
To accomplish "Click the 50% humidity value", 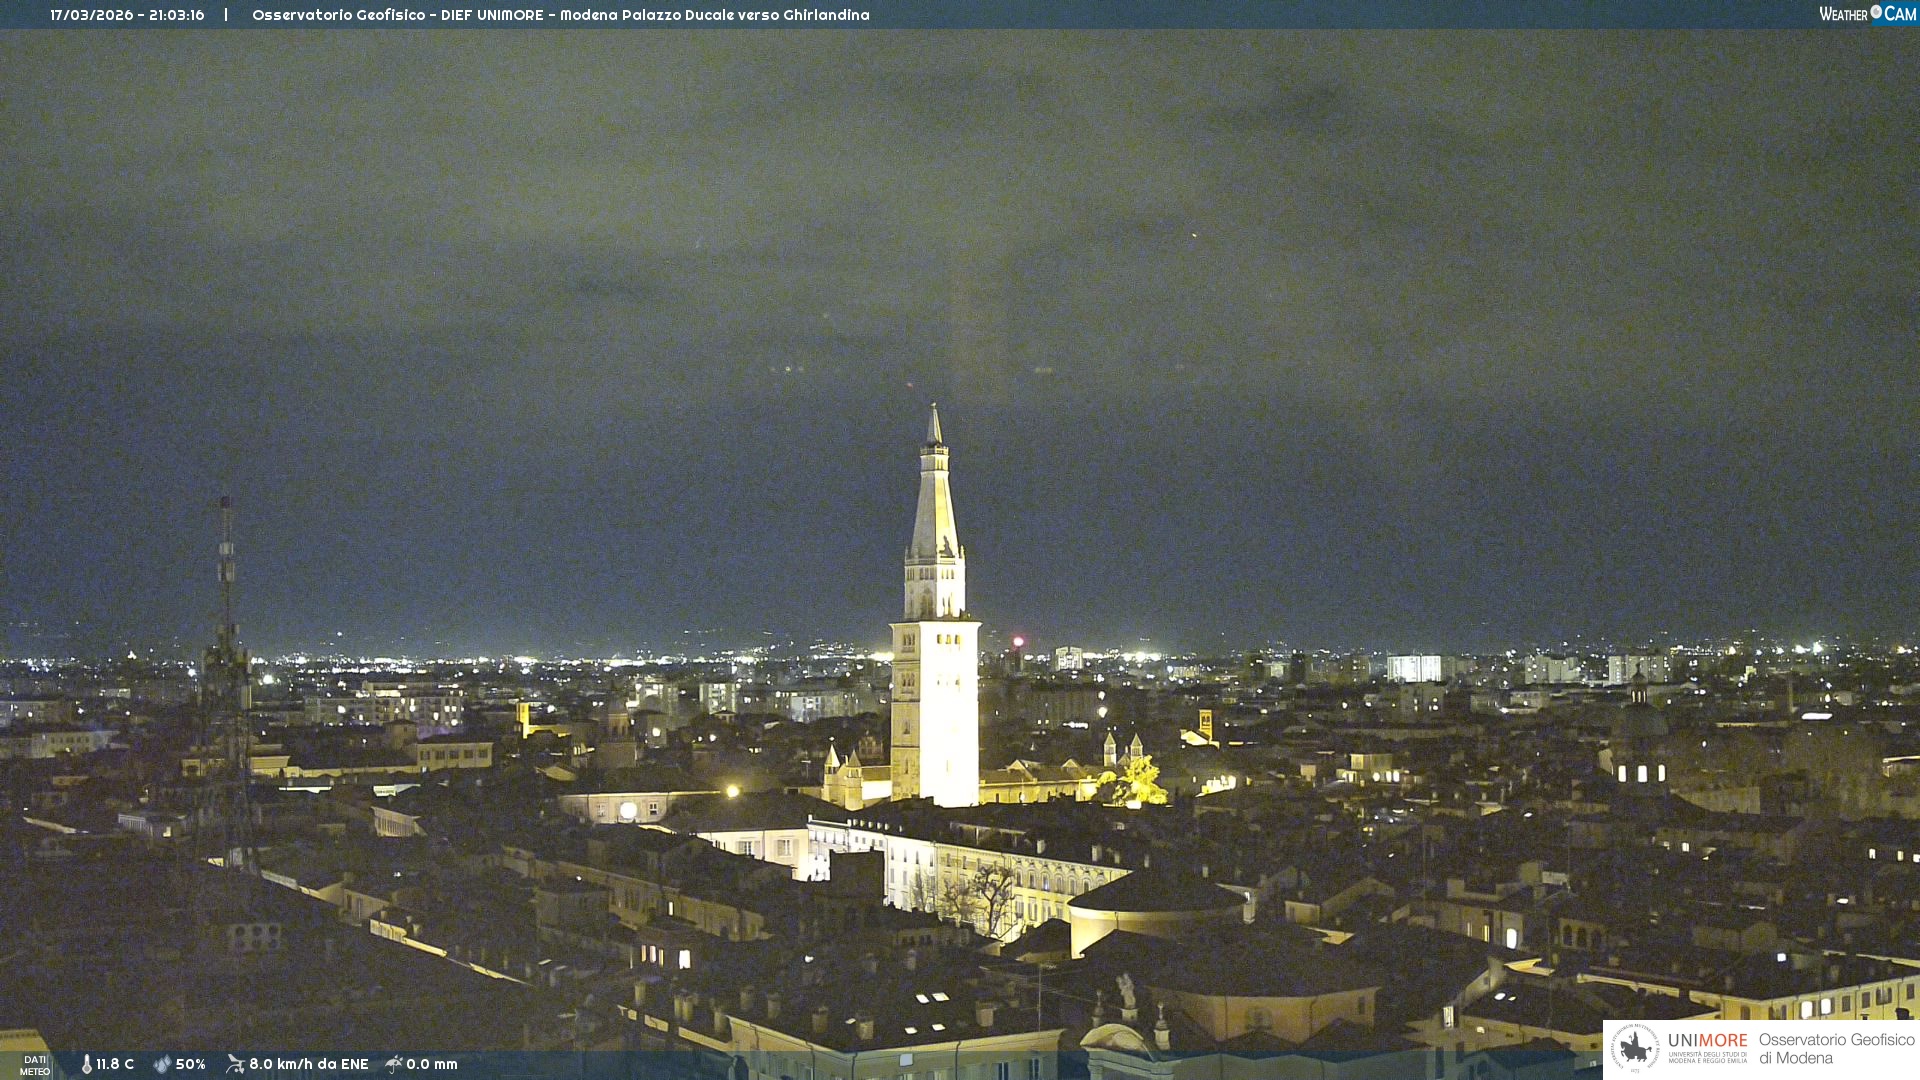I will point(191,1064).
